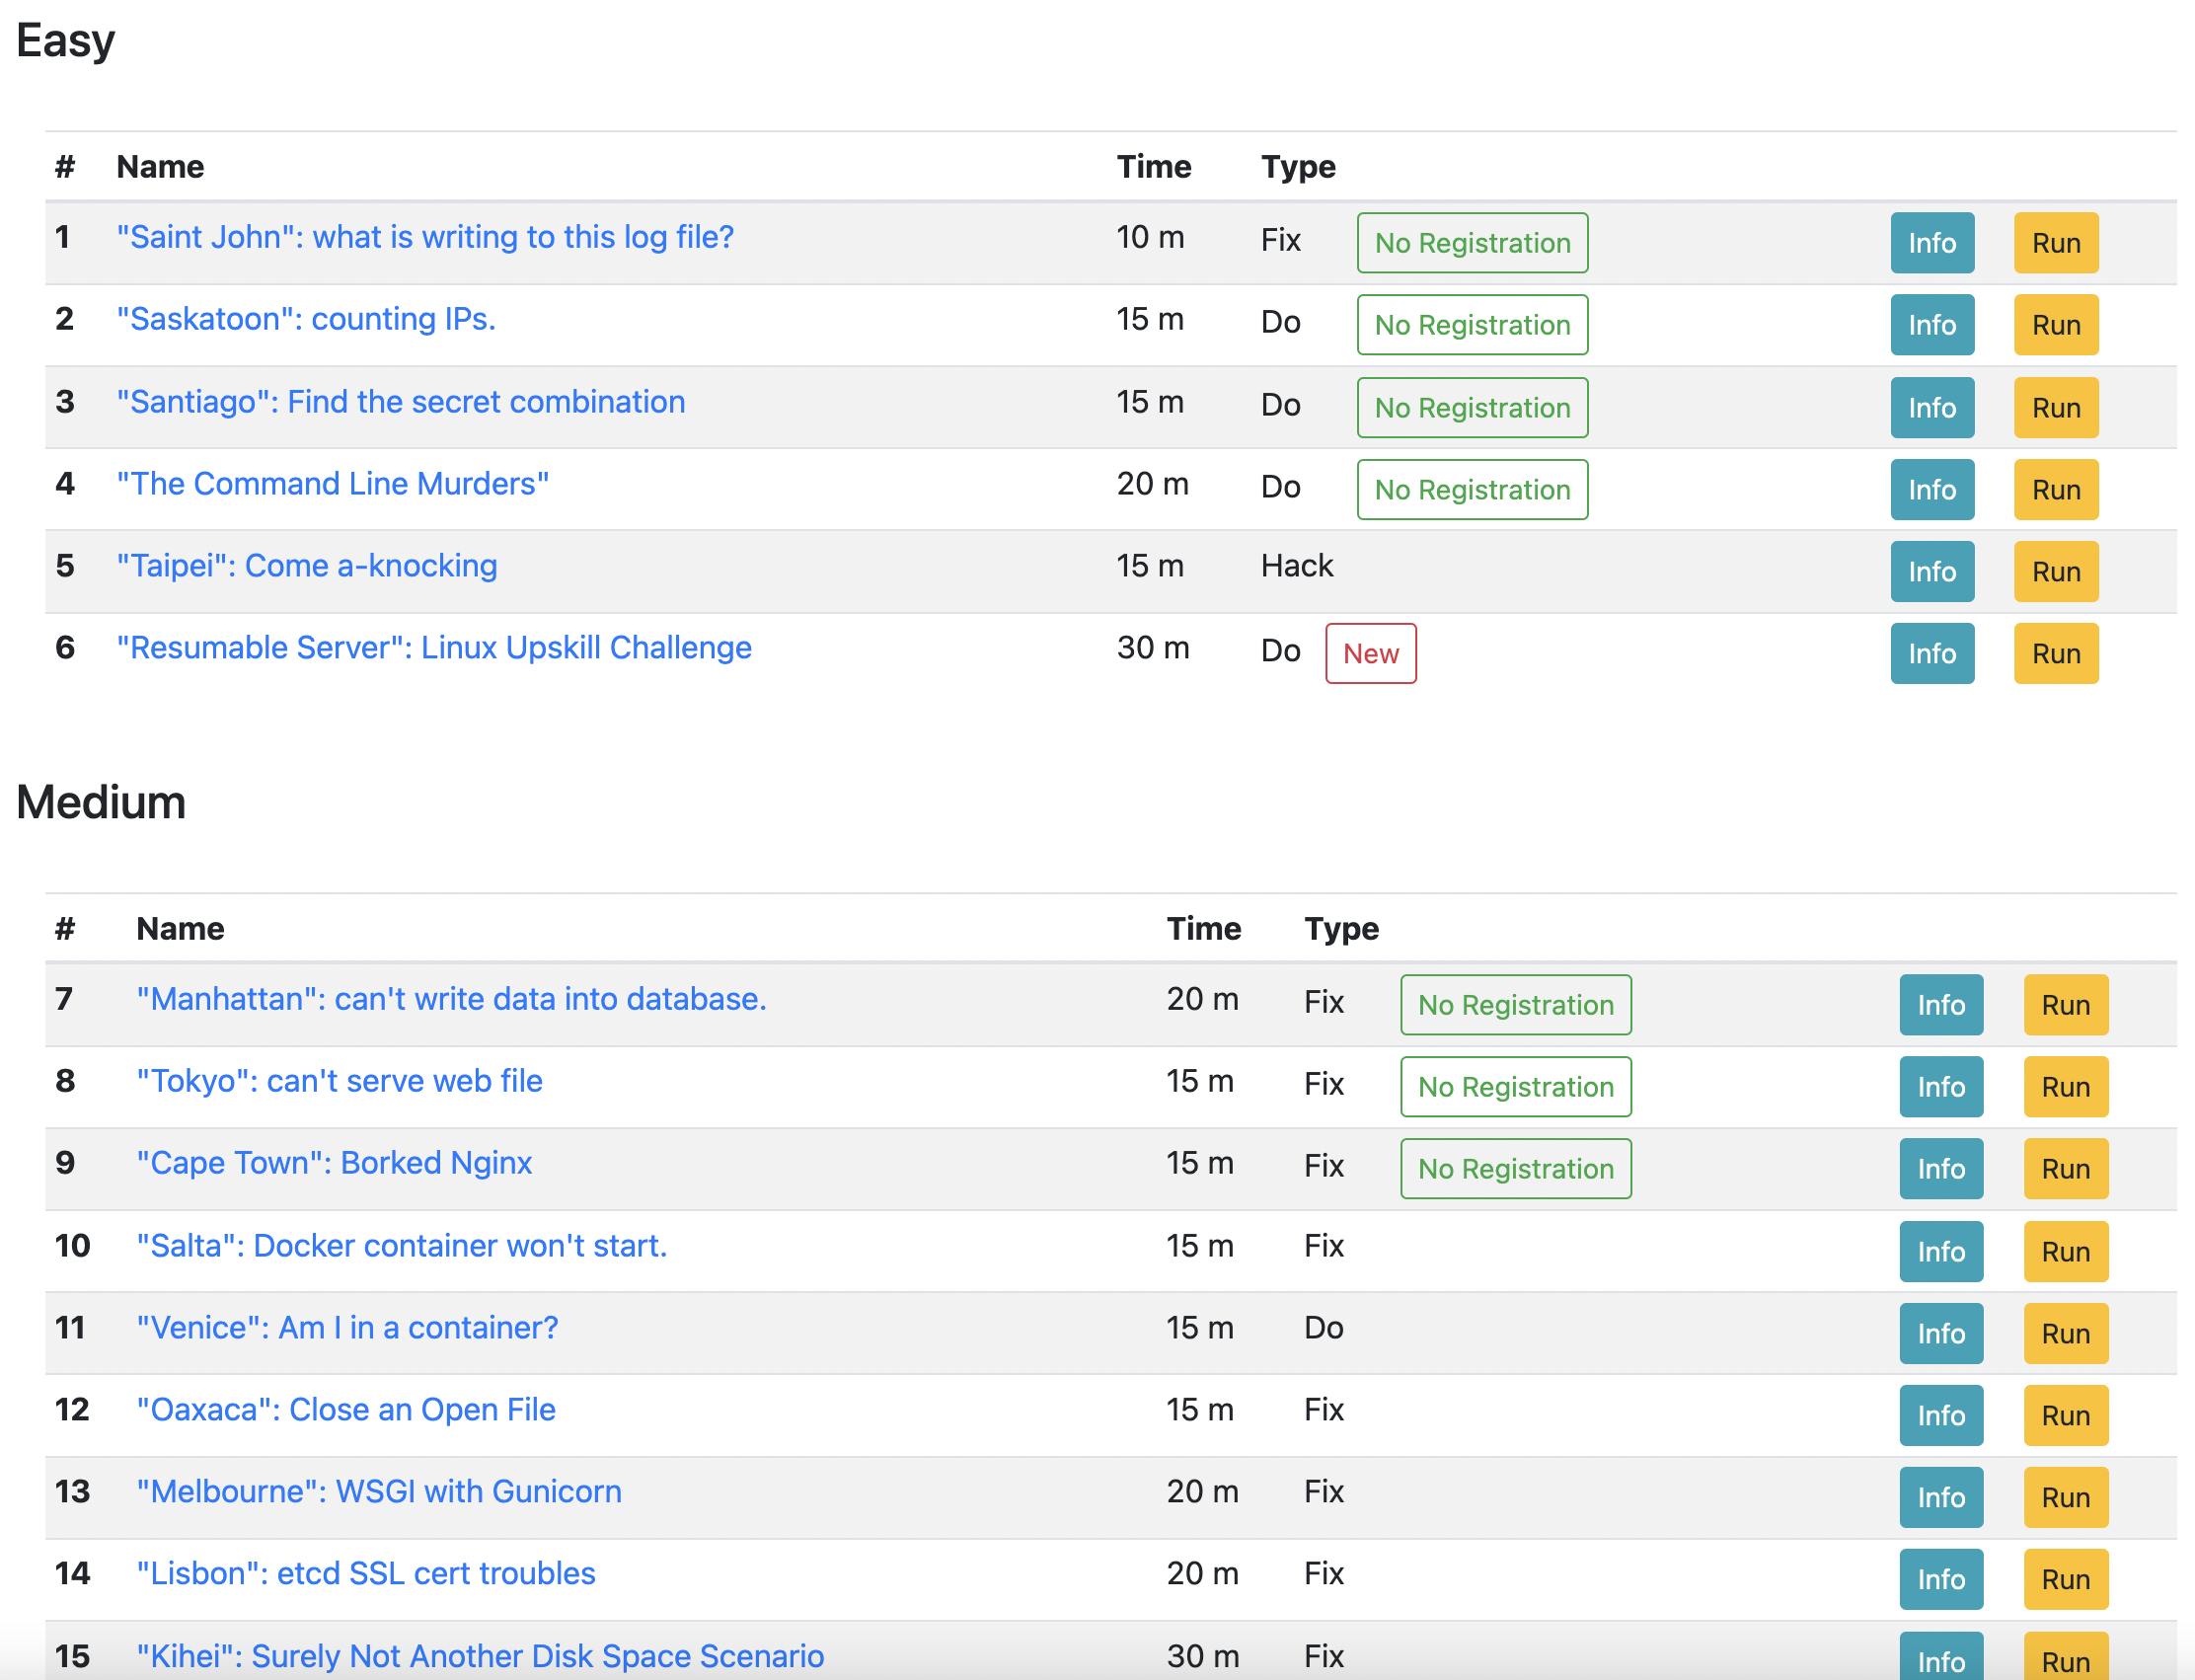The image size is (2195, 1680).
Task: Run the "Lisbon" etcd SSL cert exercise
Action: click(x=2065, y=1579)
